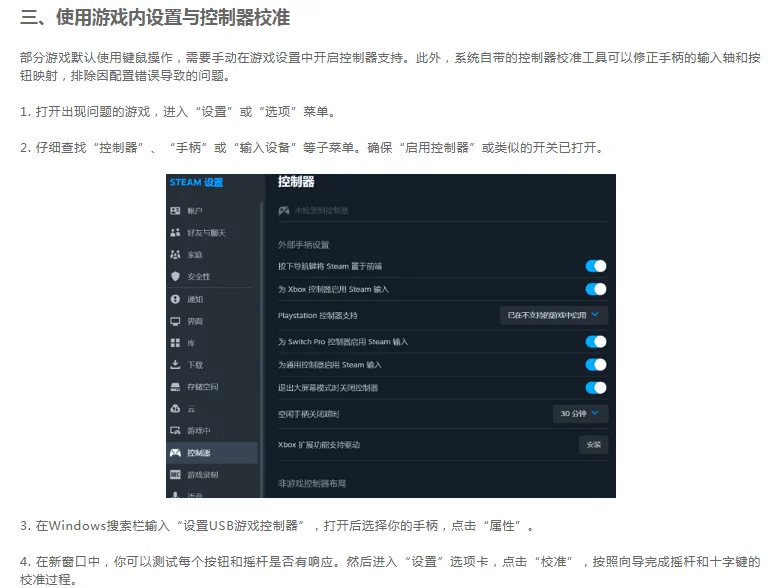Viewport: 779px width, 588px height.
Task: Click step 3 text about 设置USB游戏控制器
Action: (x=276, y=525)
